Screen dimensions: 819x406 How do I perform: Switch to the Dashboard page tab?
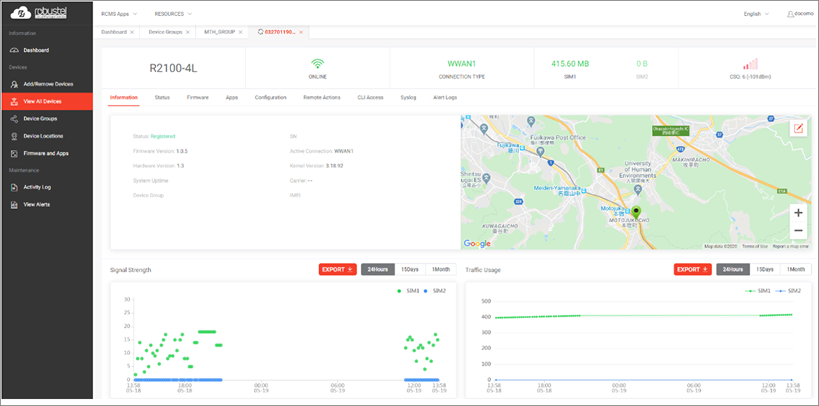(x=114, y=32)
